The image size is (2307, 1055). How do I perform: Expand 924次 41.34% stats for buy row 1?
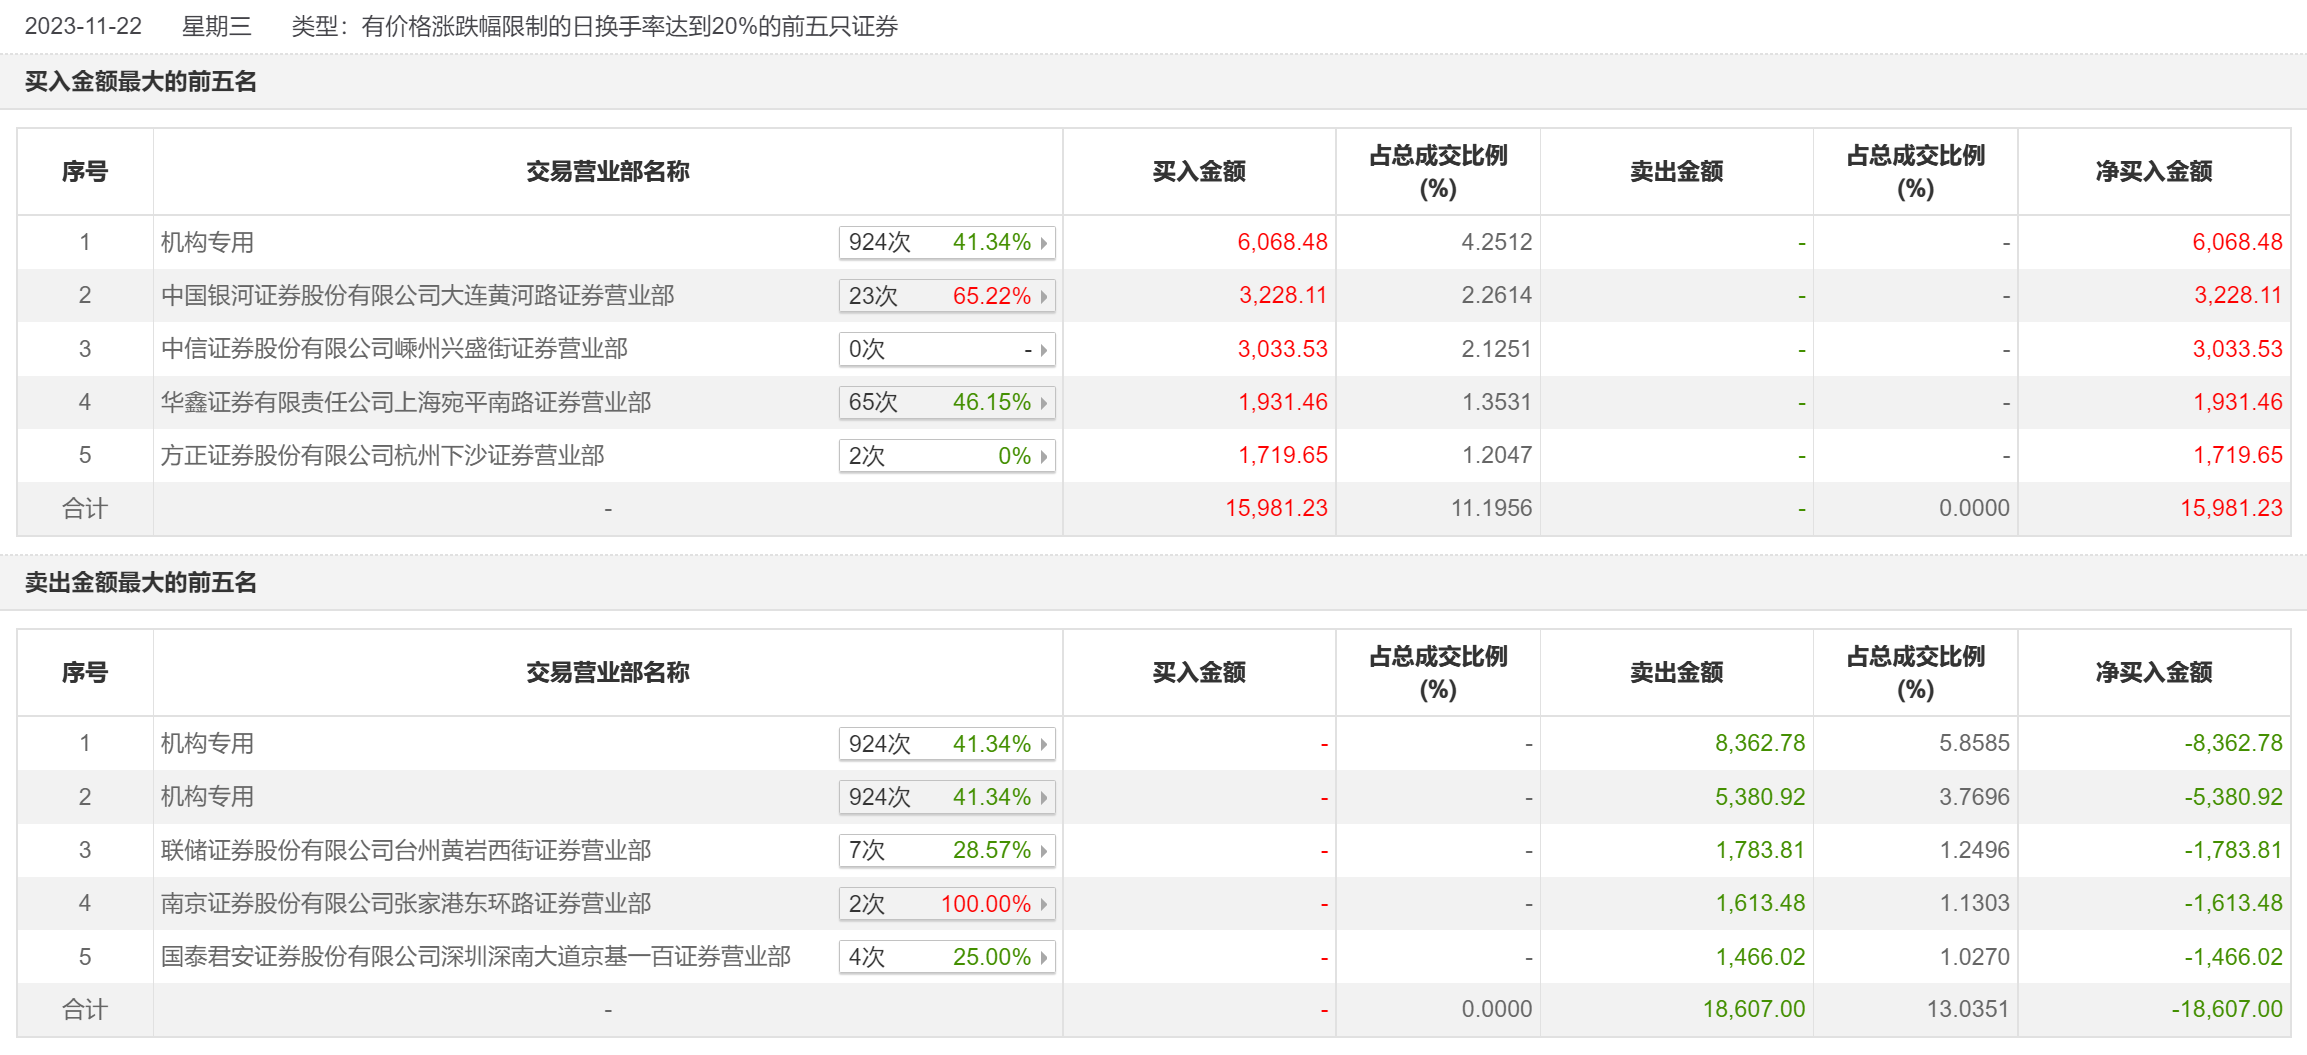click(947, 243)
